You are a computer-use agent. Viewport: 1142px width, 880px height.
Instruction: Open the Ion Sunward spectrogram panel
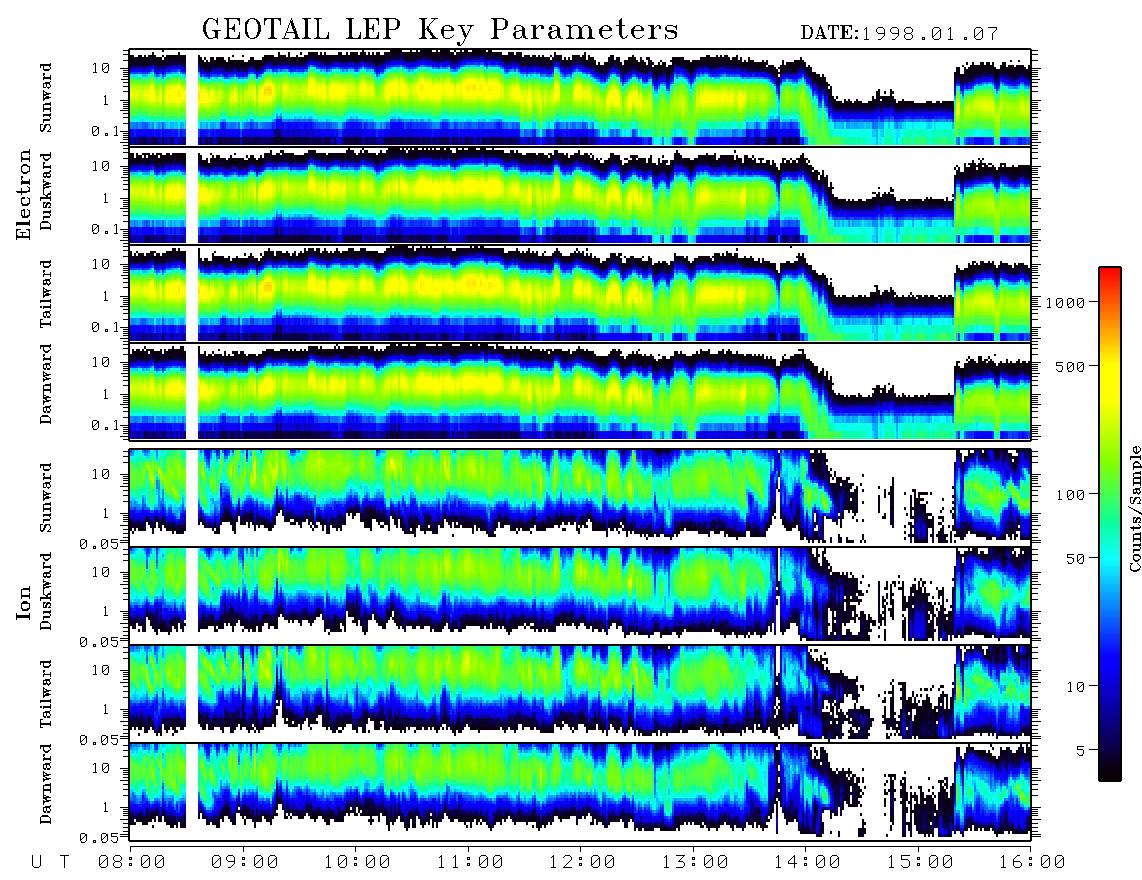coord(580,497)
